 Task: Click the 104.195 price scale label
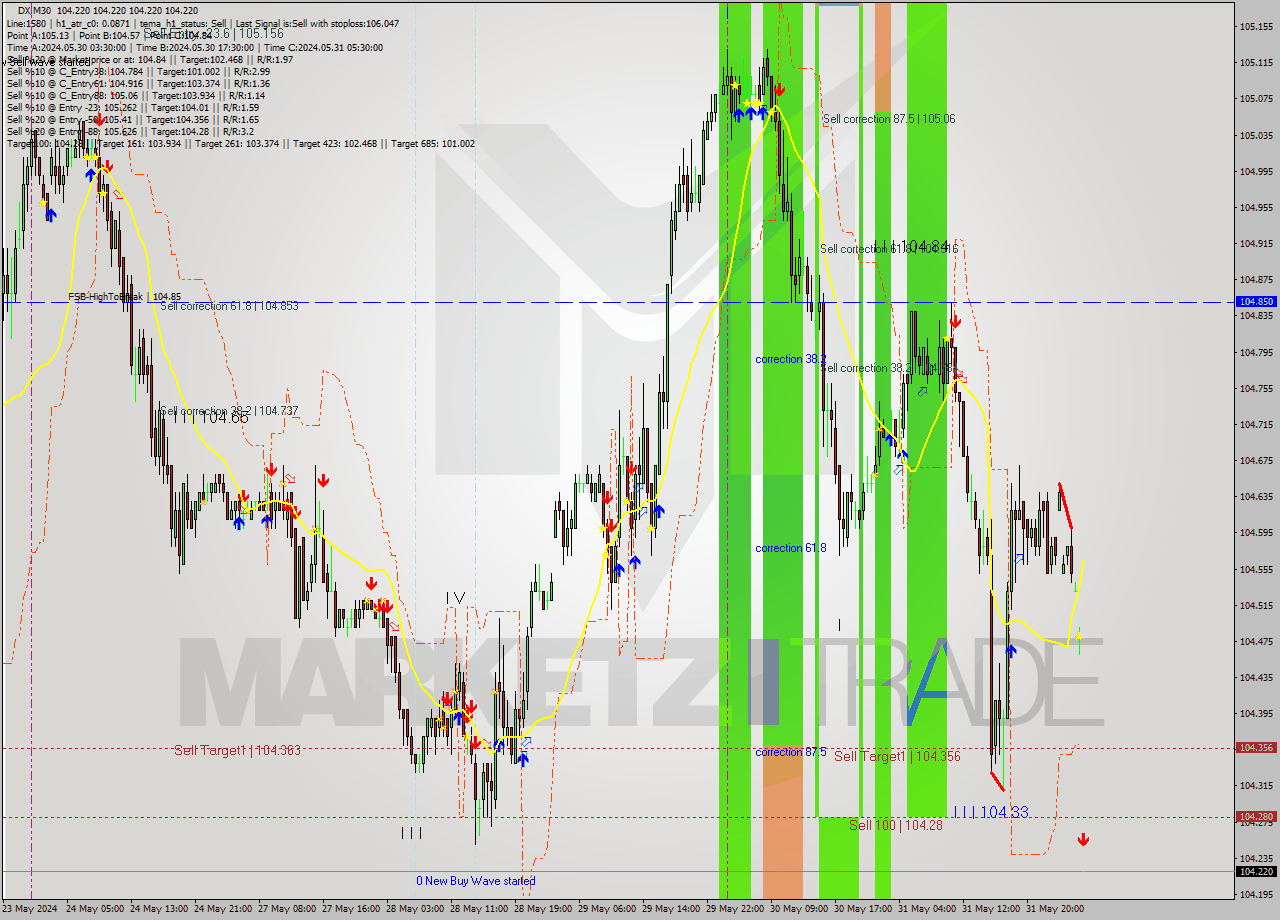coord(1255,894)
